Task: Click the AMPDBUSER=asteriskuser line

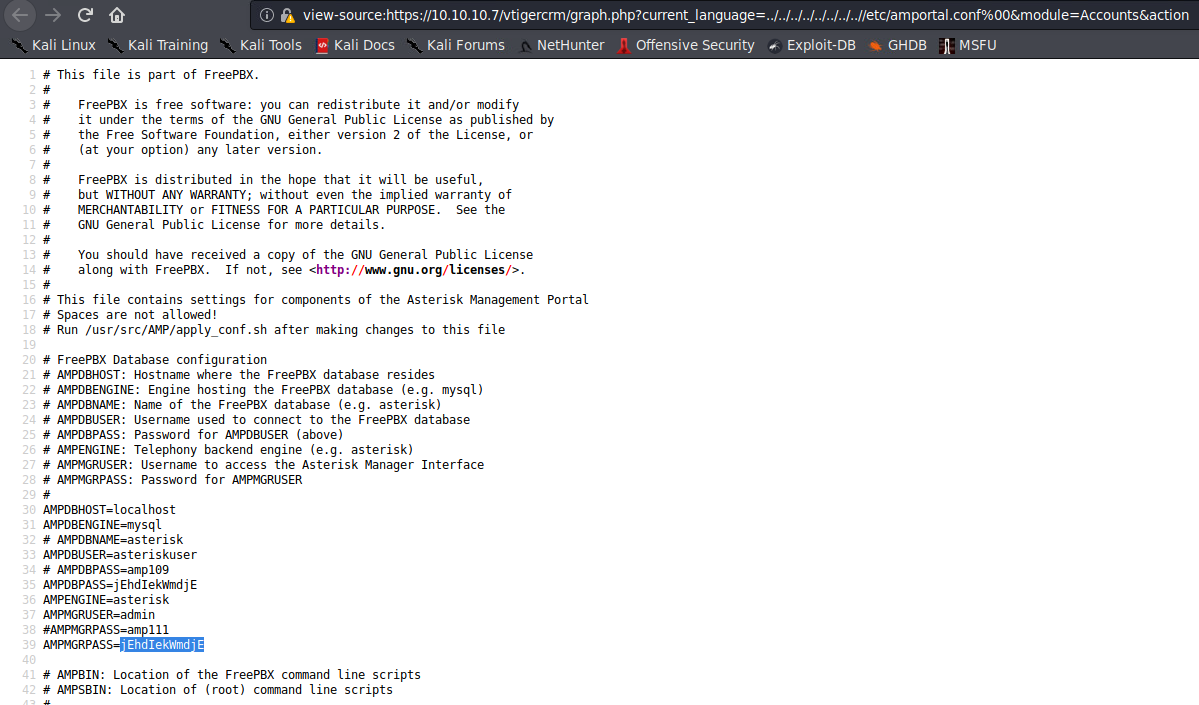Action: (x=120, y=555)
